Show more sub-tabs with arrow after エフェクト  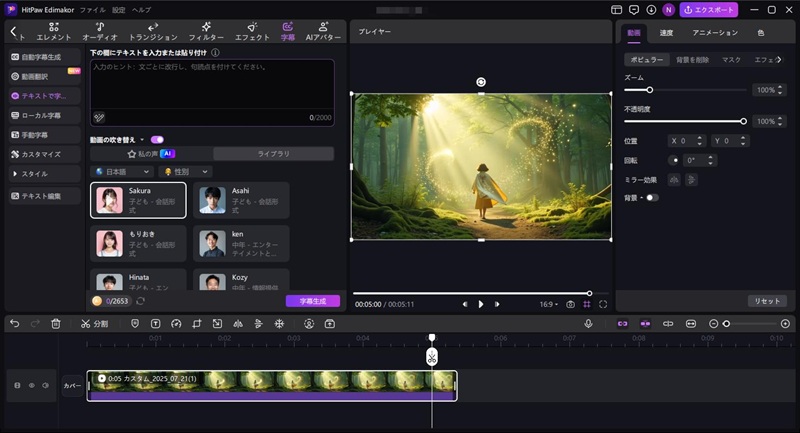tap(779, 60)
